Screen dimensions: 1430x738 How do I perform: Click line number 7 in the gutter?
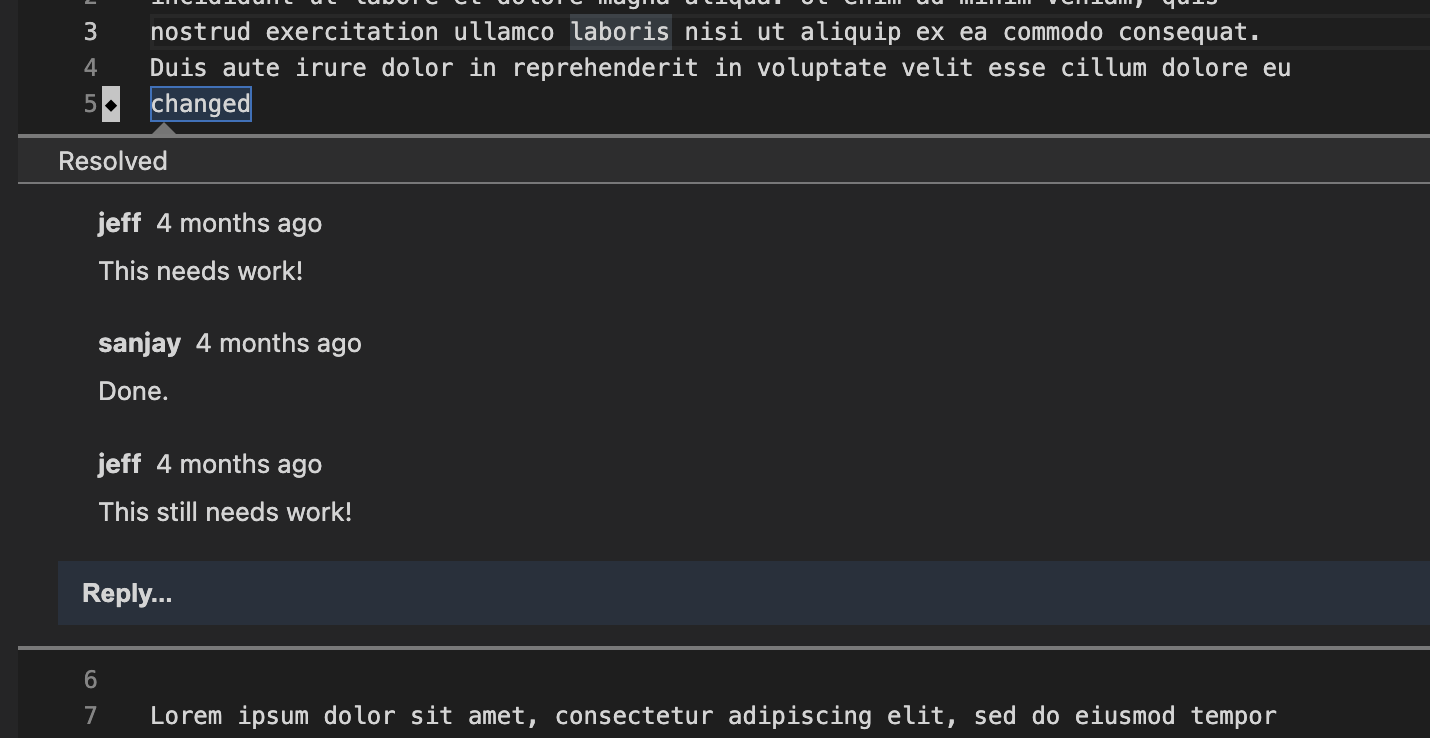[90, 715]
